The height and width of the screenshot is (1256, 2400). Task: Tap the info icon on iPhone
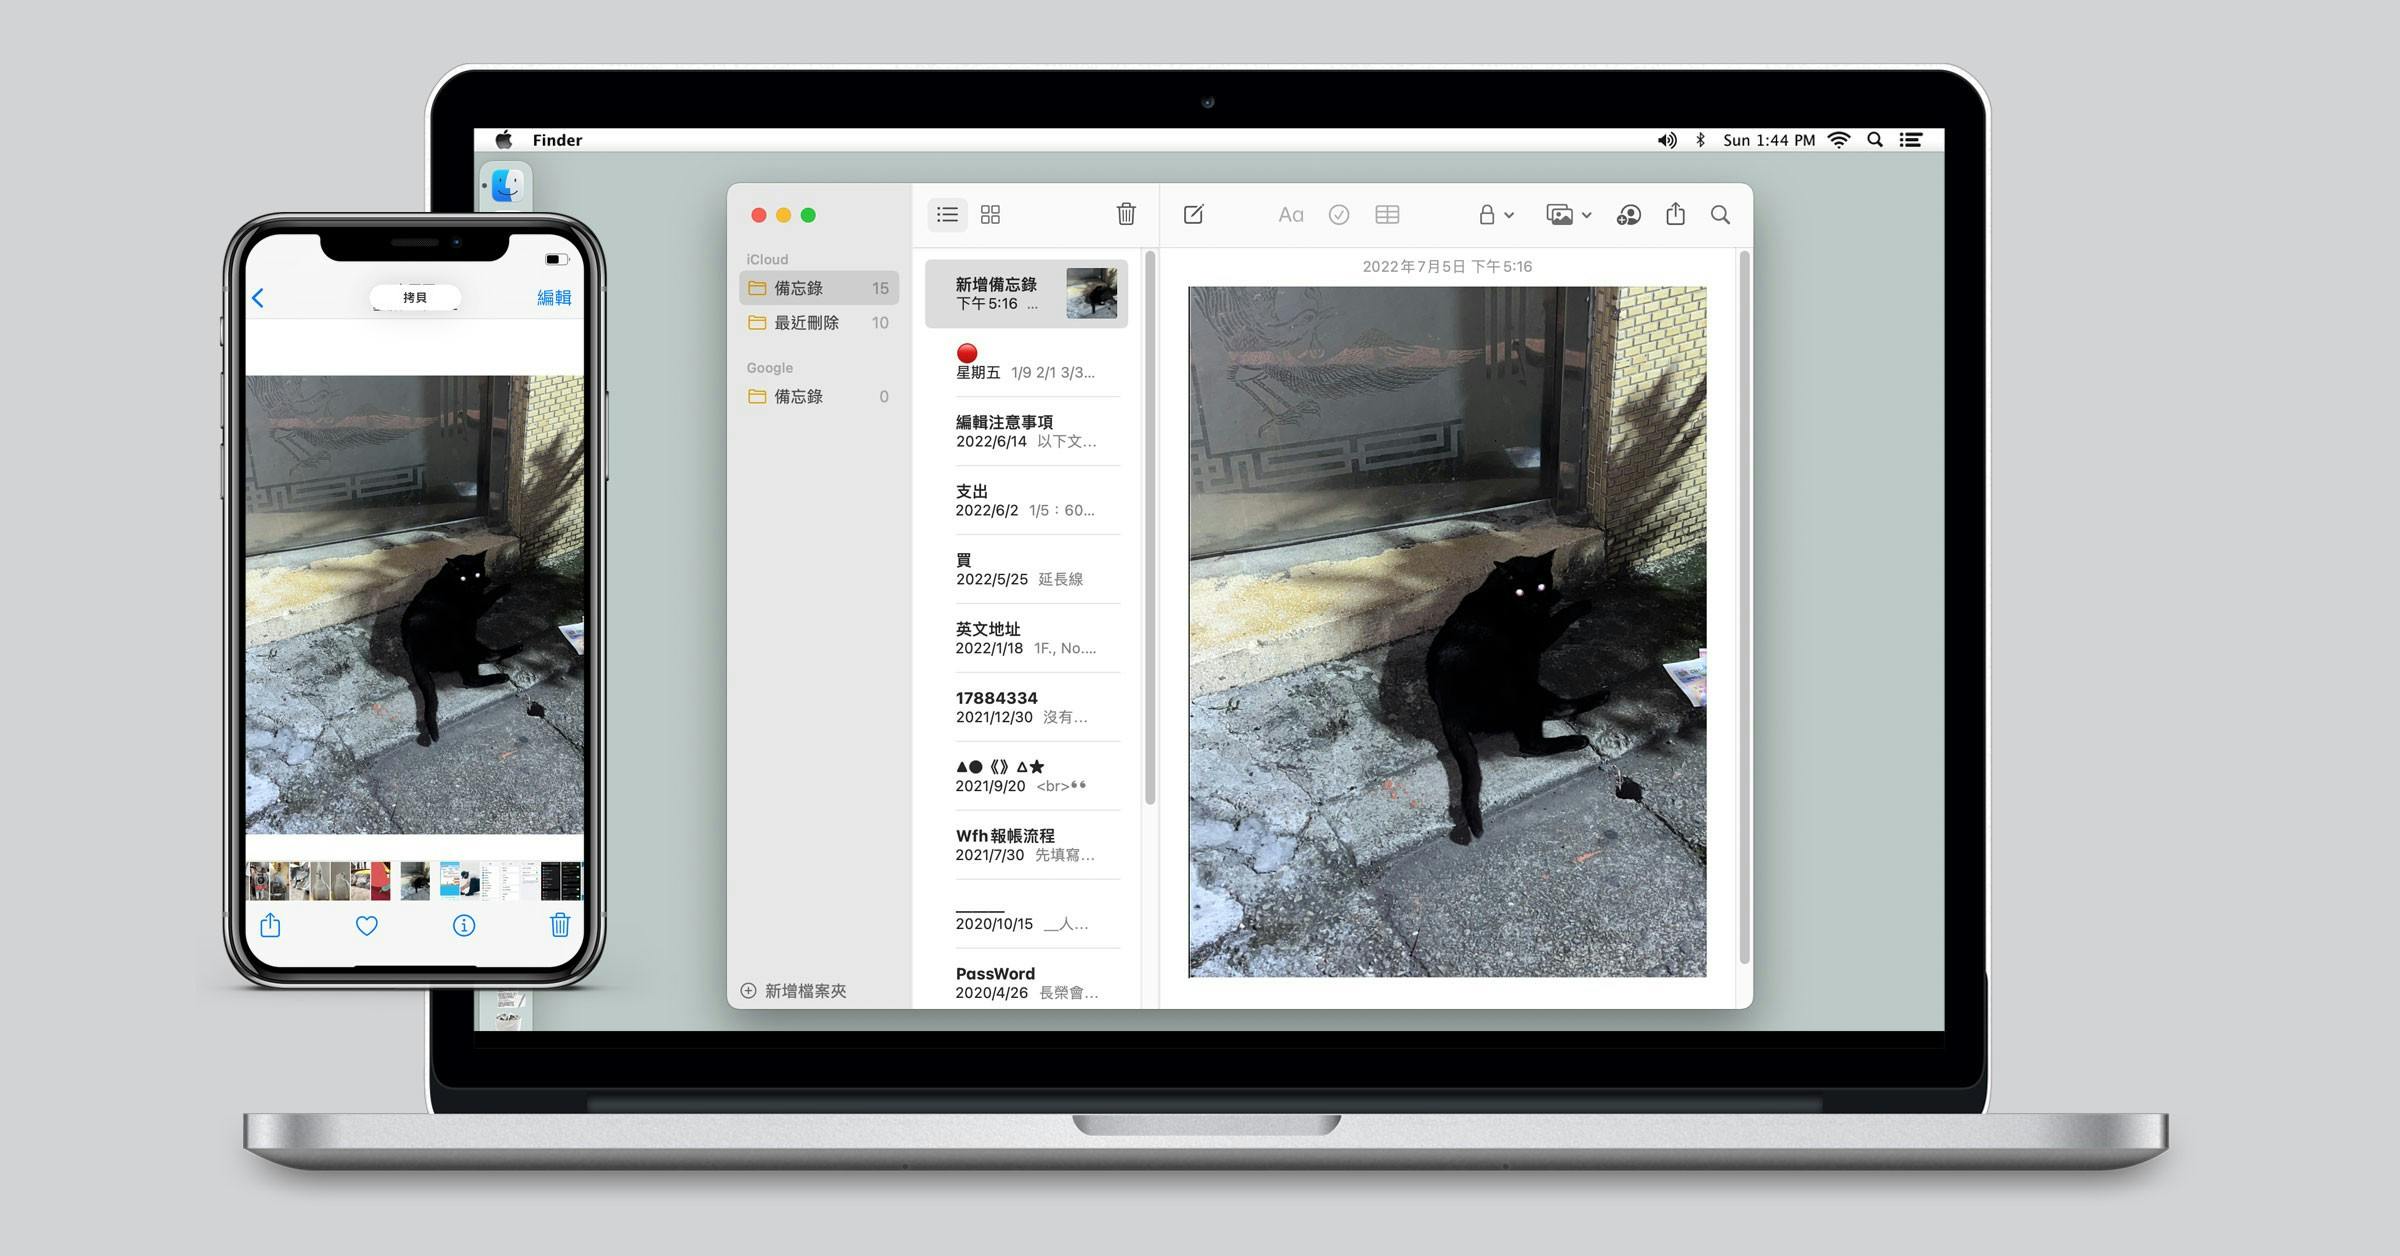[x=463, y=926]
